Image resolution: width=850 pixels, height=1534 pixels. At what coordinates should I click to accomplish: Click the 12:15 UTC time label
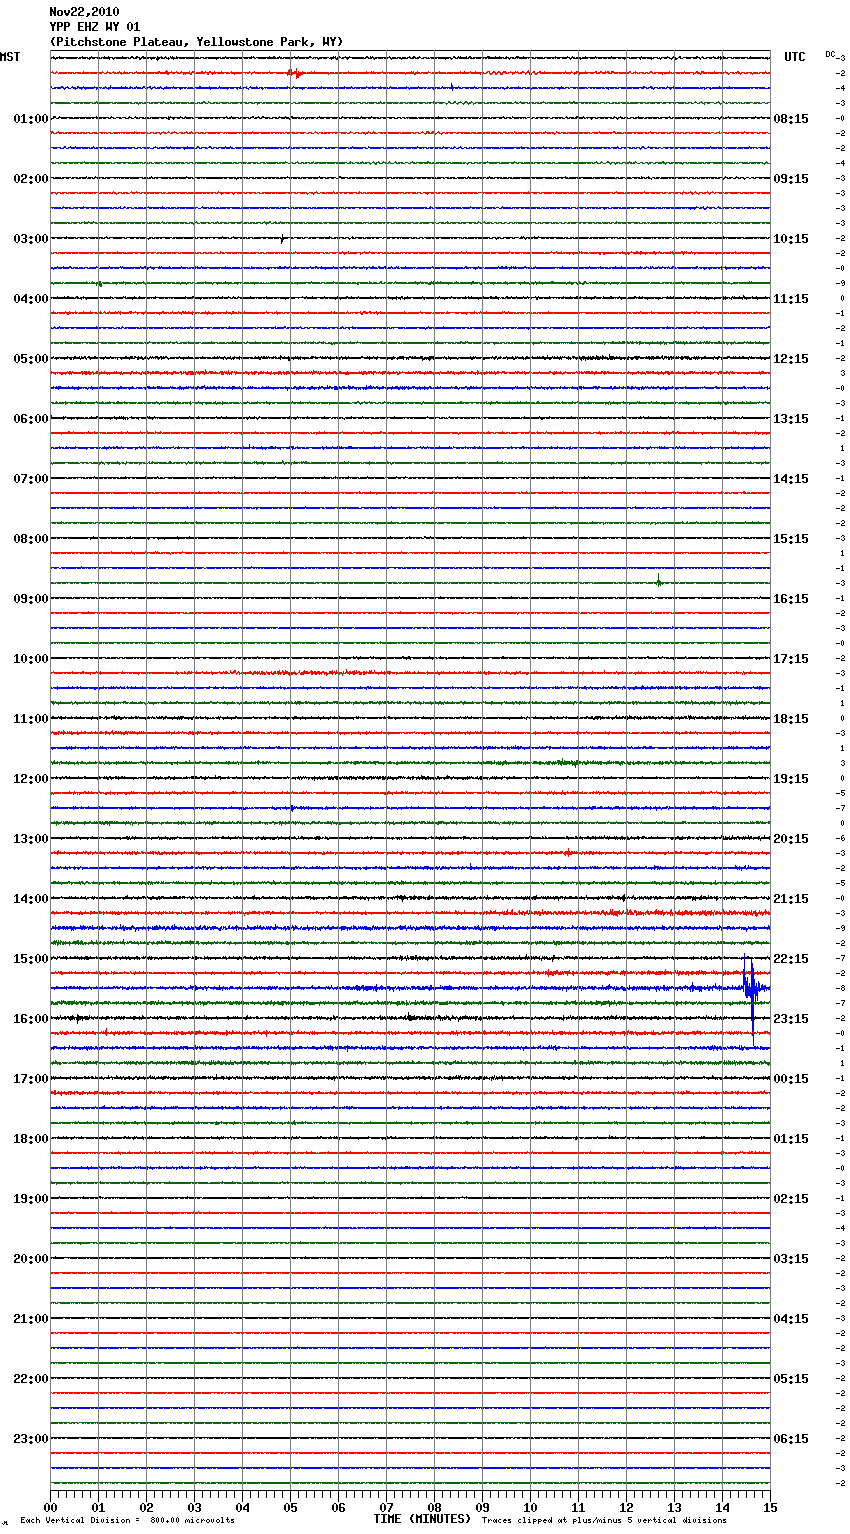pos(791,359)
